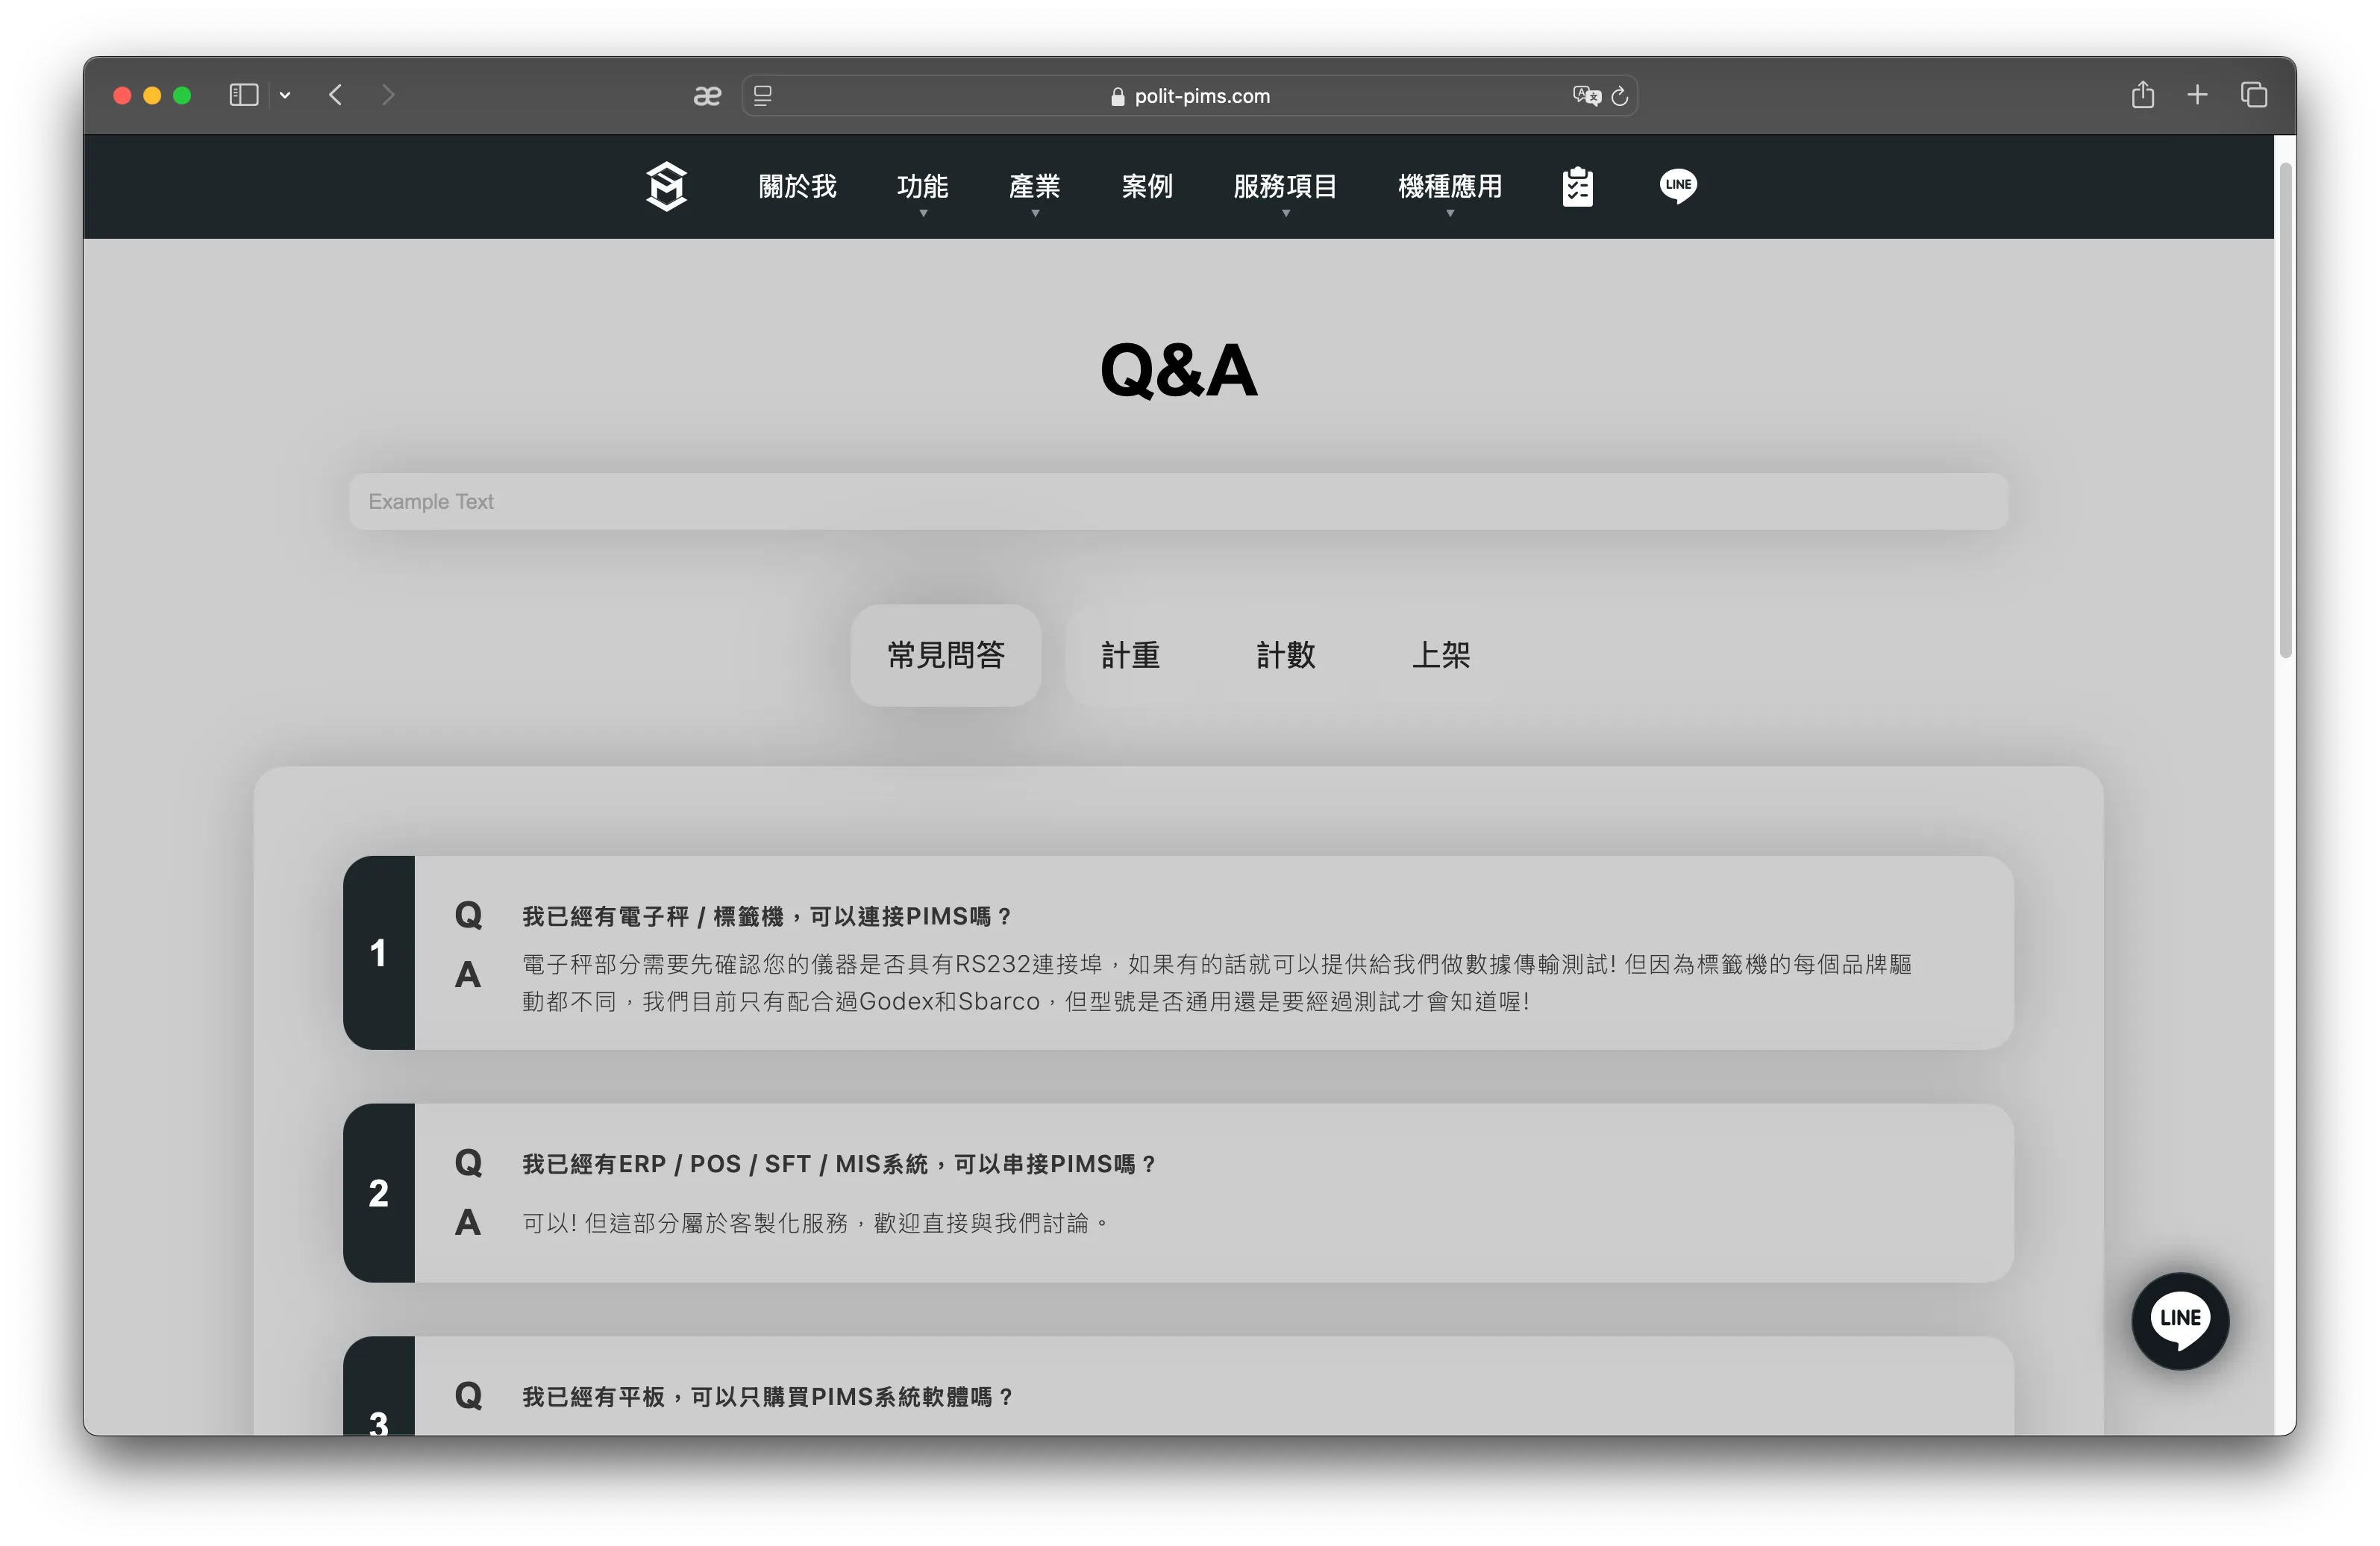This screenshot has width=2380, height=1546.
Task: Open the clipboard checklist icon in navbar
Action: click(x=1578, y=186)
